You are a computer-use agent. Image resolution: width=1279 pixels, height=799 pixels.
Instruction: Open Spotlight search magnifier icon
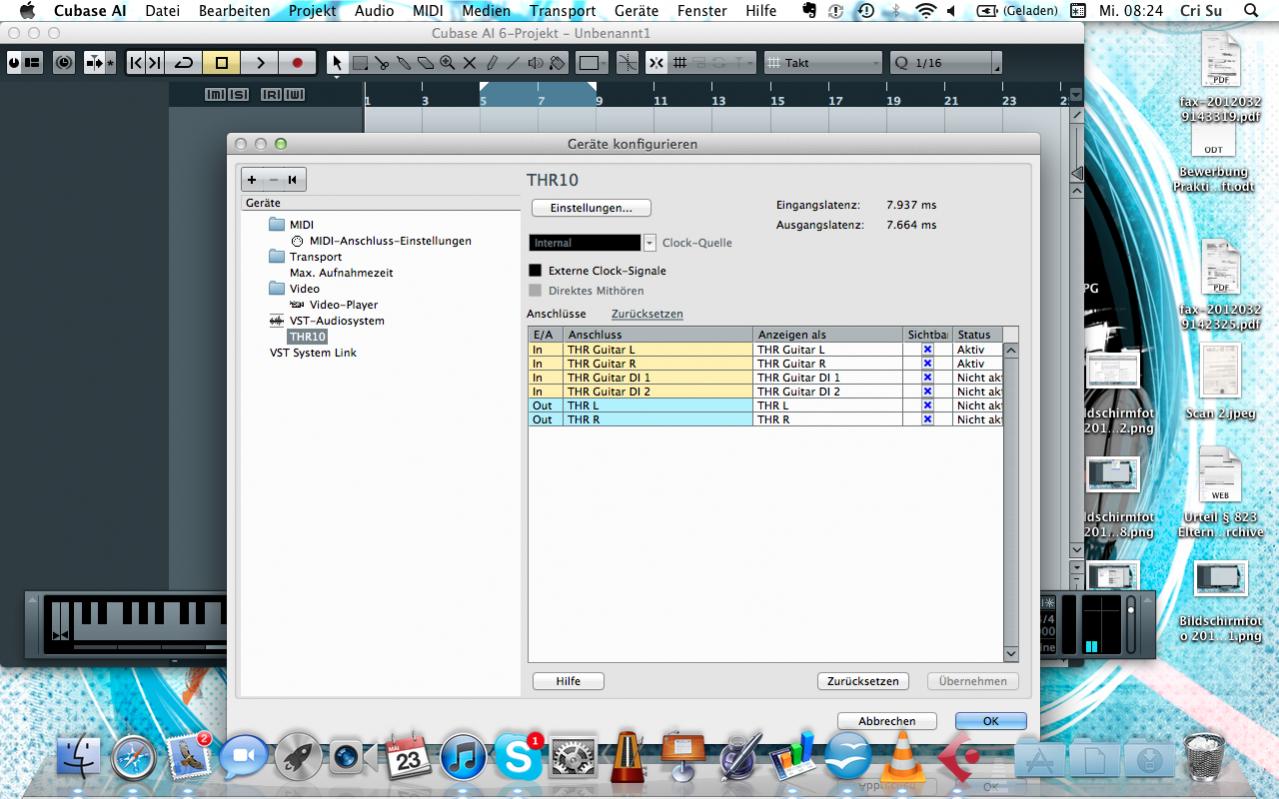click(x=1250, y=11)
